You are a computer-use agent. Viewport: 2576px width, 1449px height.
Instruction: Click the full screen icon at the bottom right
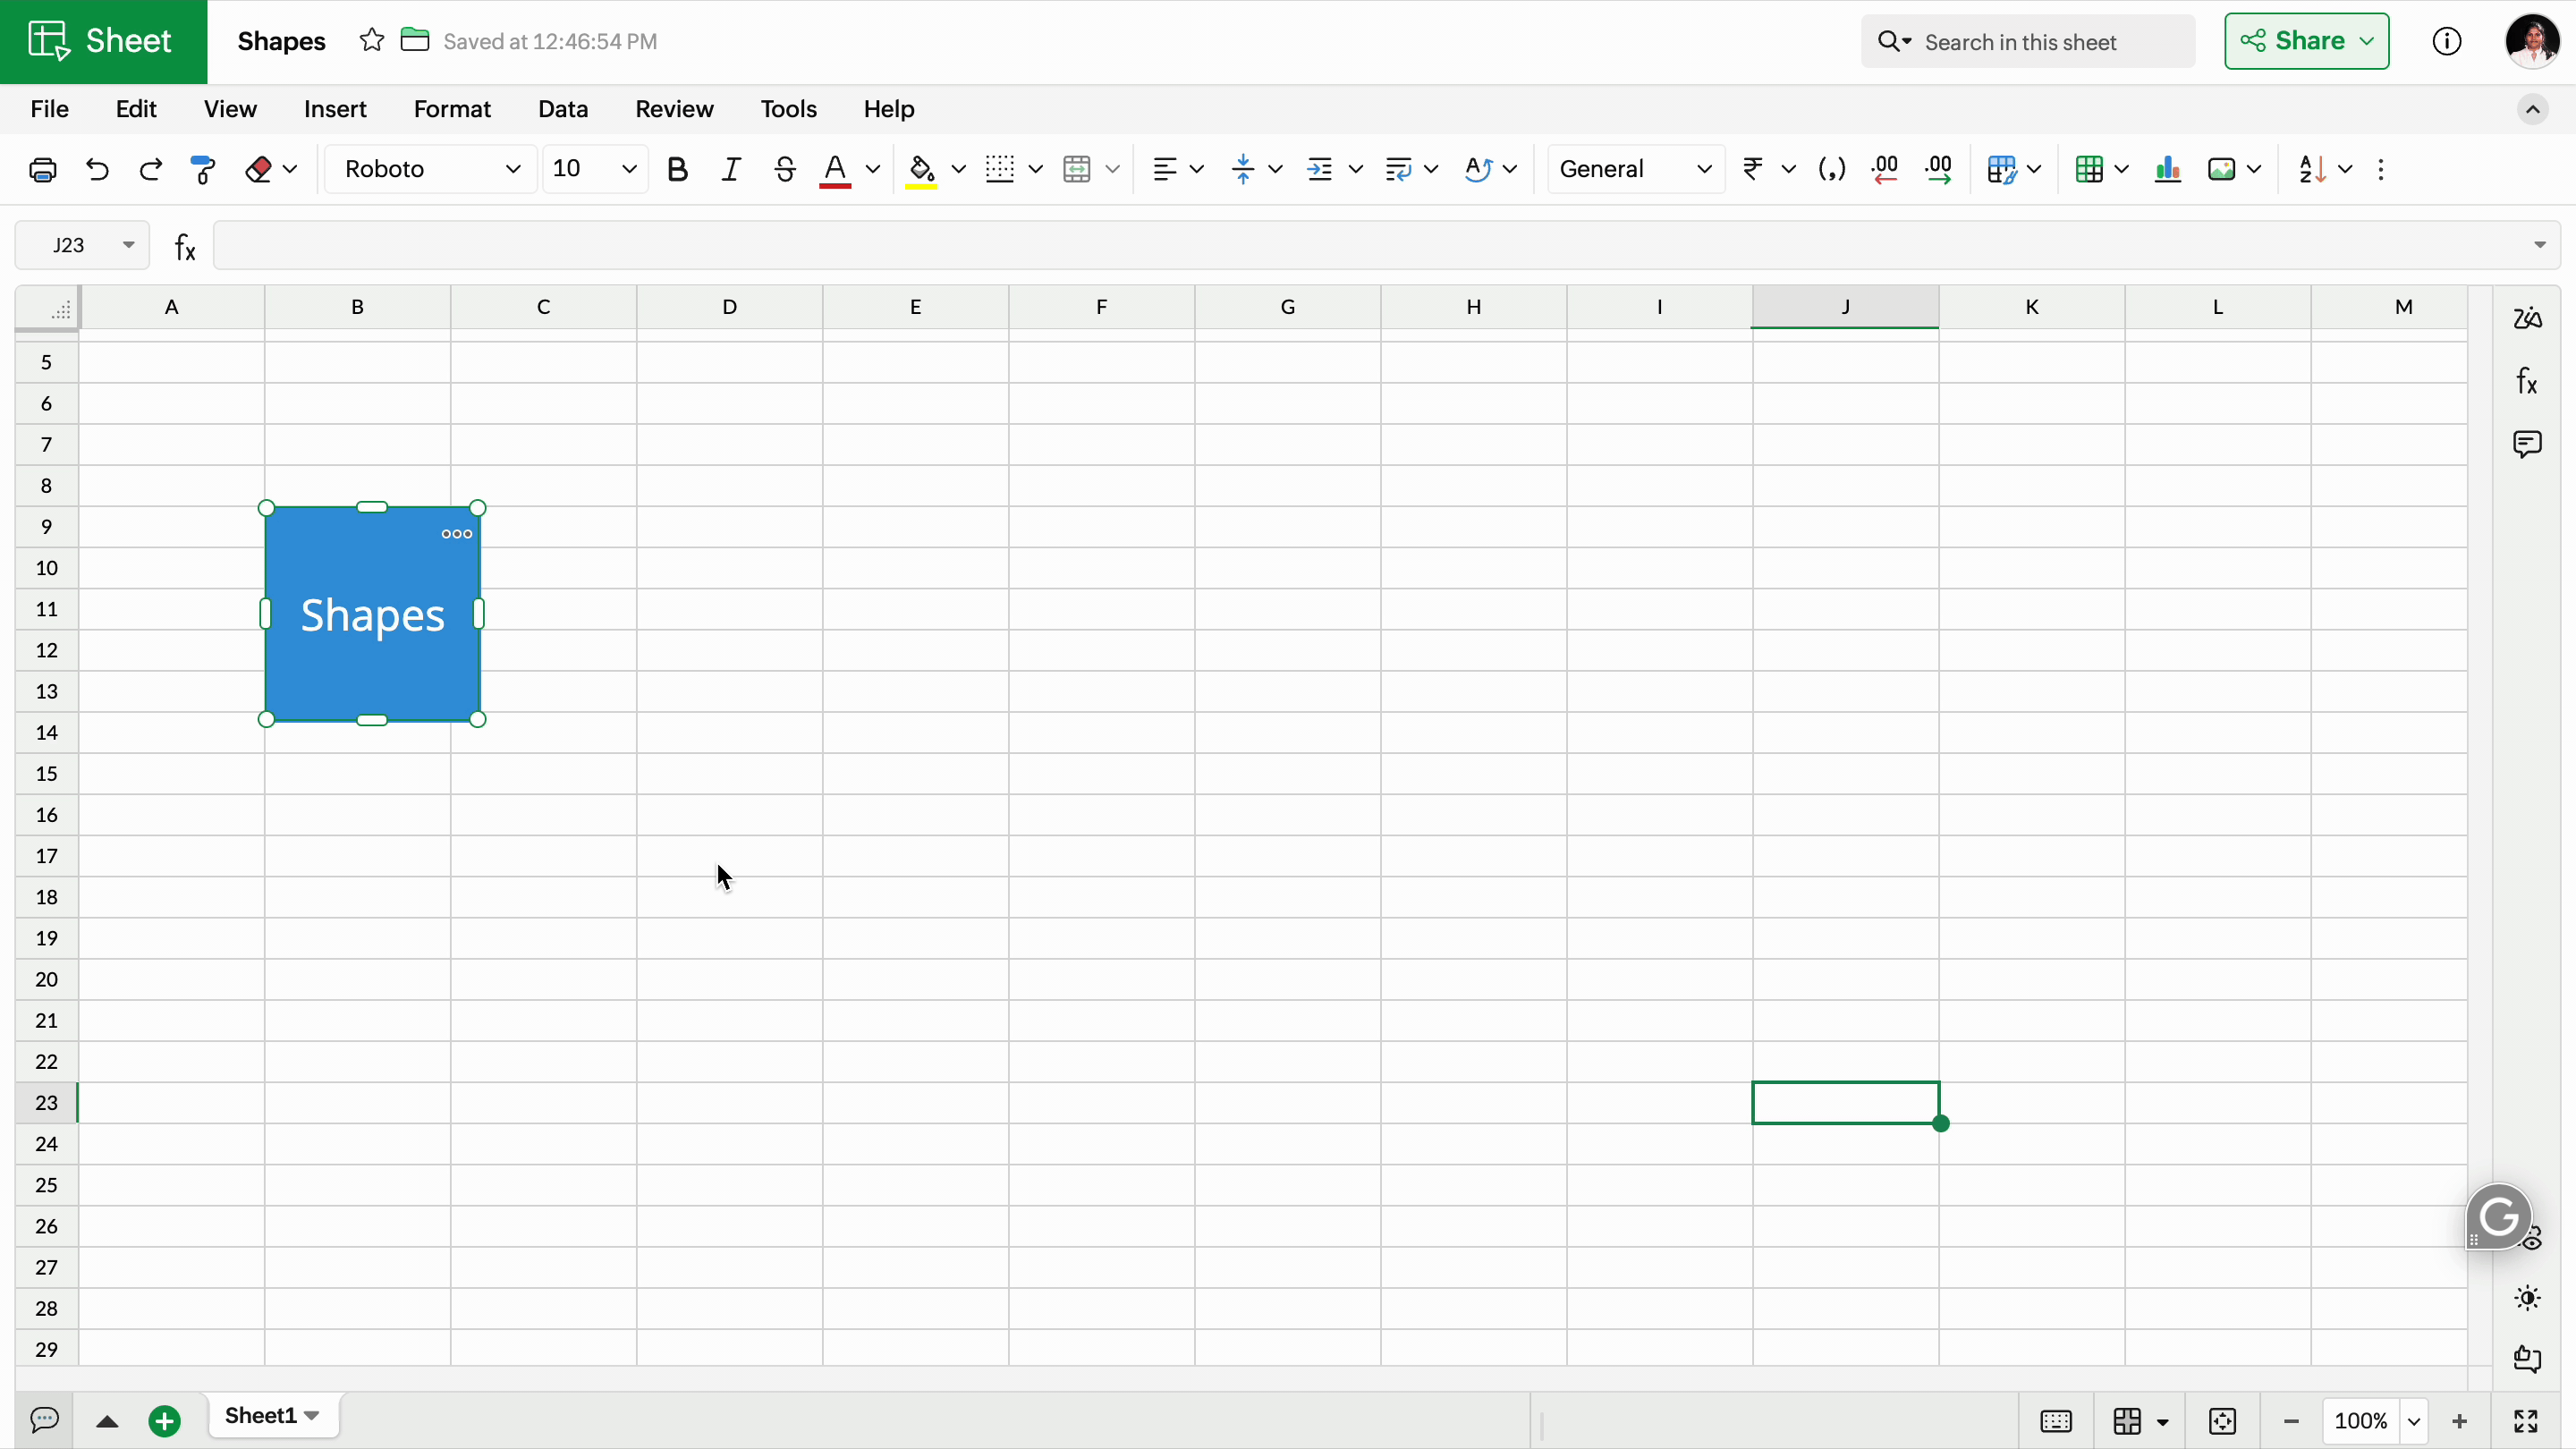click(x=2526, y=1421)
